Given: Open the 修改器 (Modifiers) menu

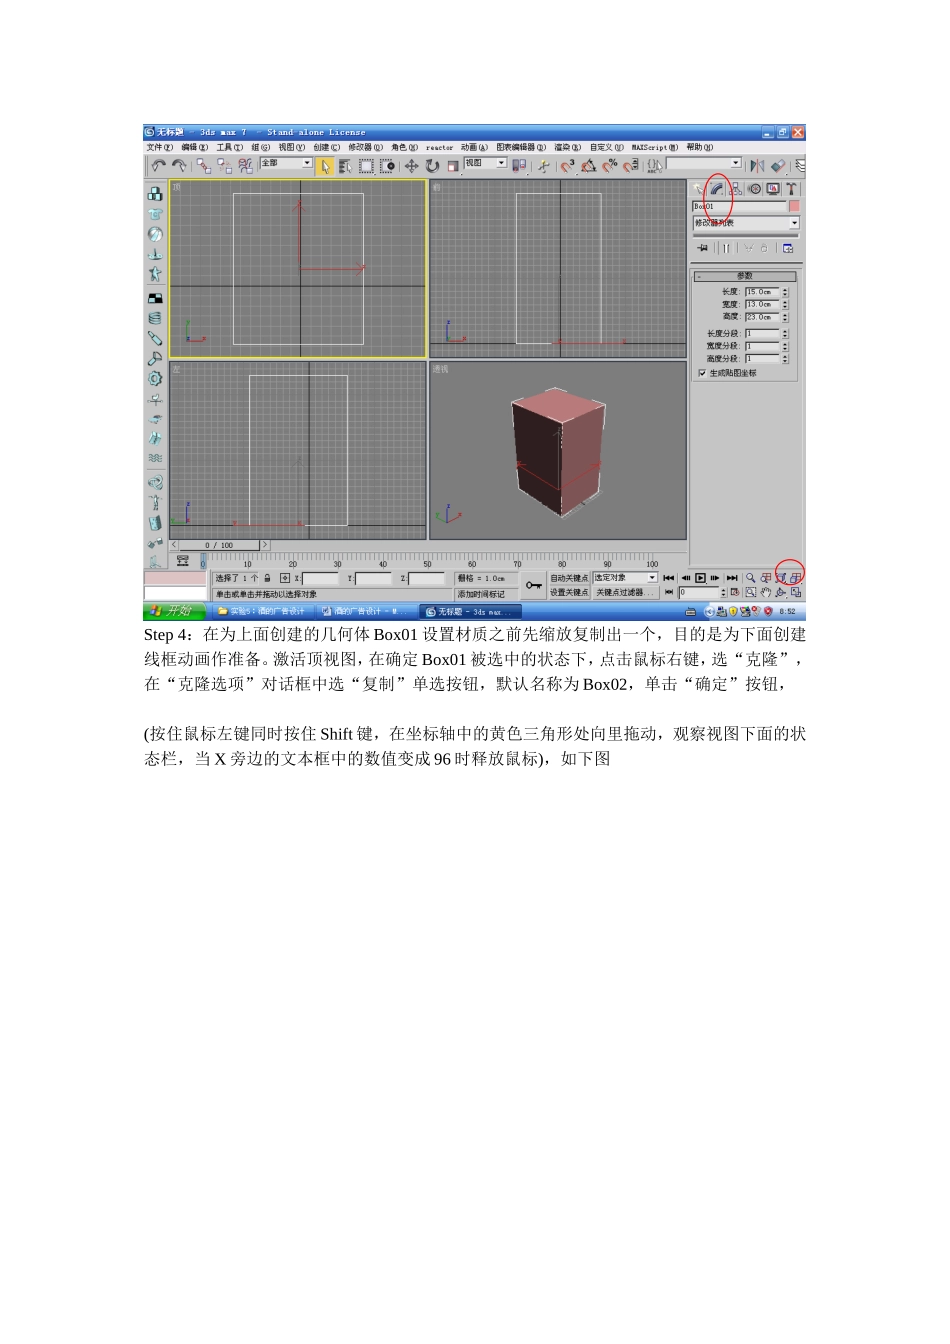Looking at the screenshot, I should click(x=366, y=147).
